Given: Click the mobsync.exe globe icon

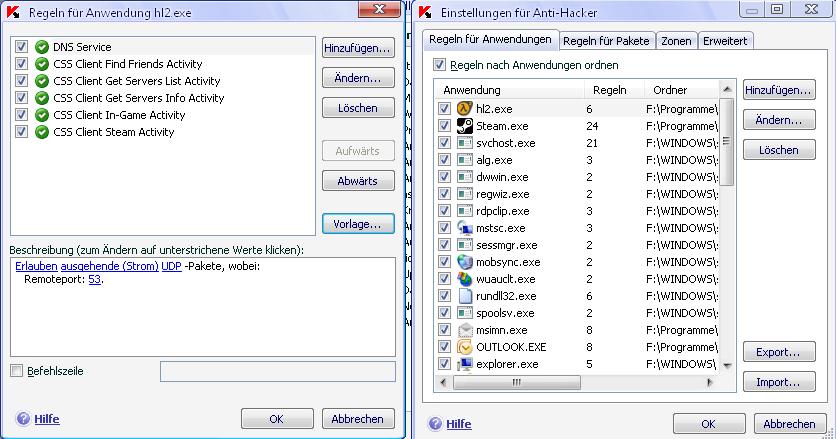Looking at the screenshot, I should pos(465,262).
